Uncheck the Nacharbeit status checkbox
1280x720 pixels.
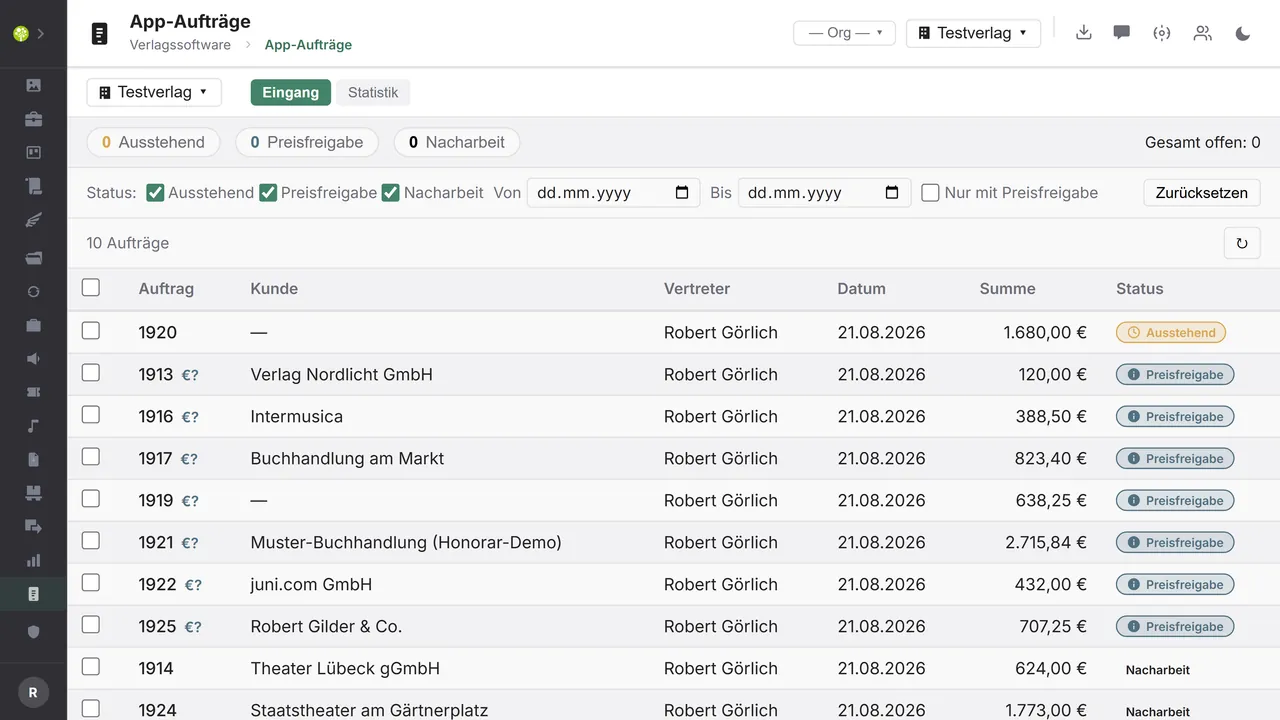click(x=391, y=192)
